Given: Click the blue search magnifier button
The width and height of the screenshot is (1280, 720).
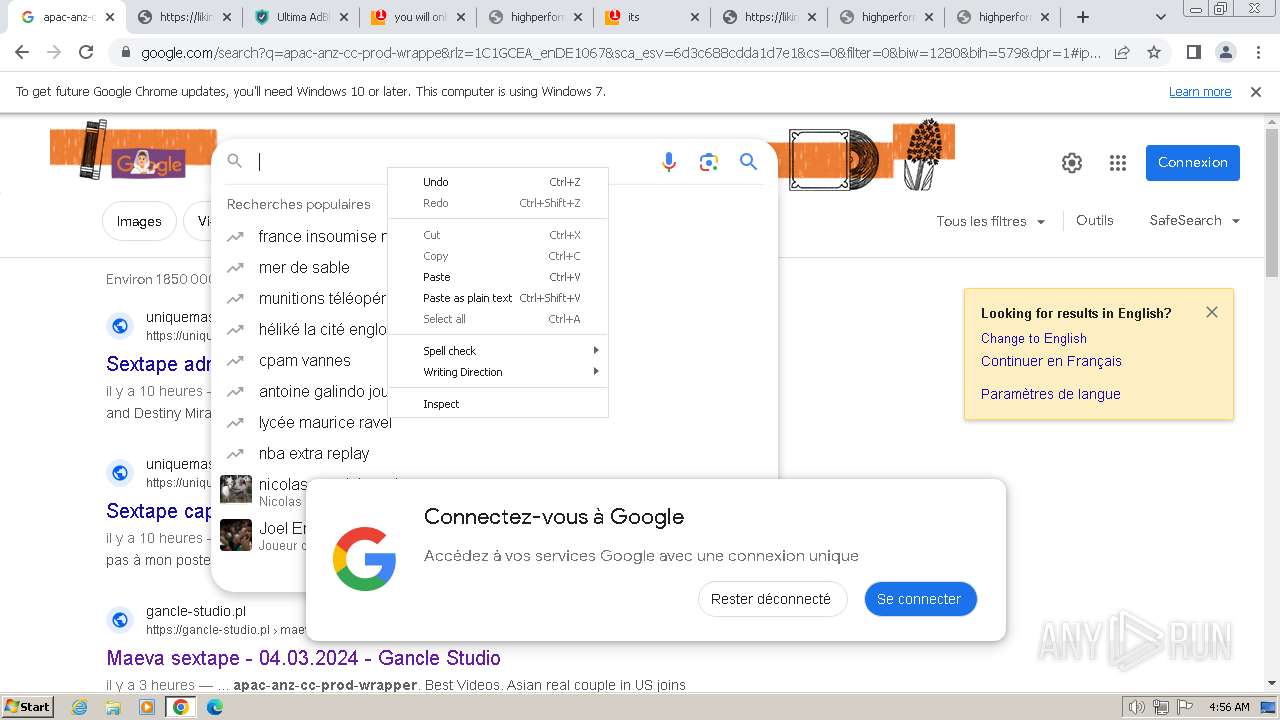Looking at the screenshot, I should click(x=748, y=162).
